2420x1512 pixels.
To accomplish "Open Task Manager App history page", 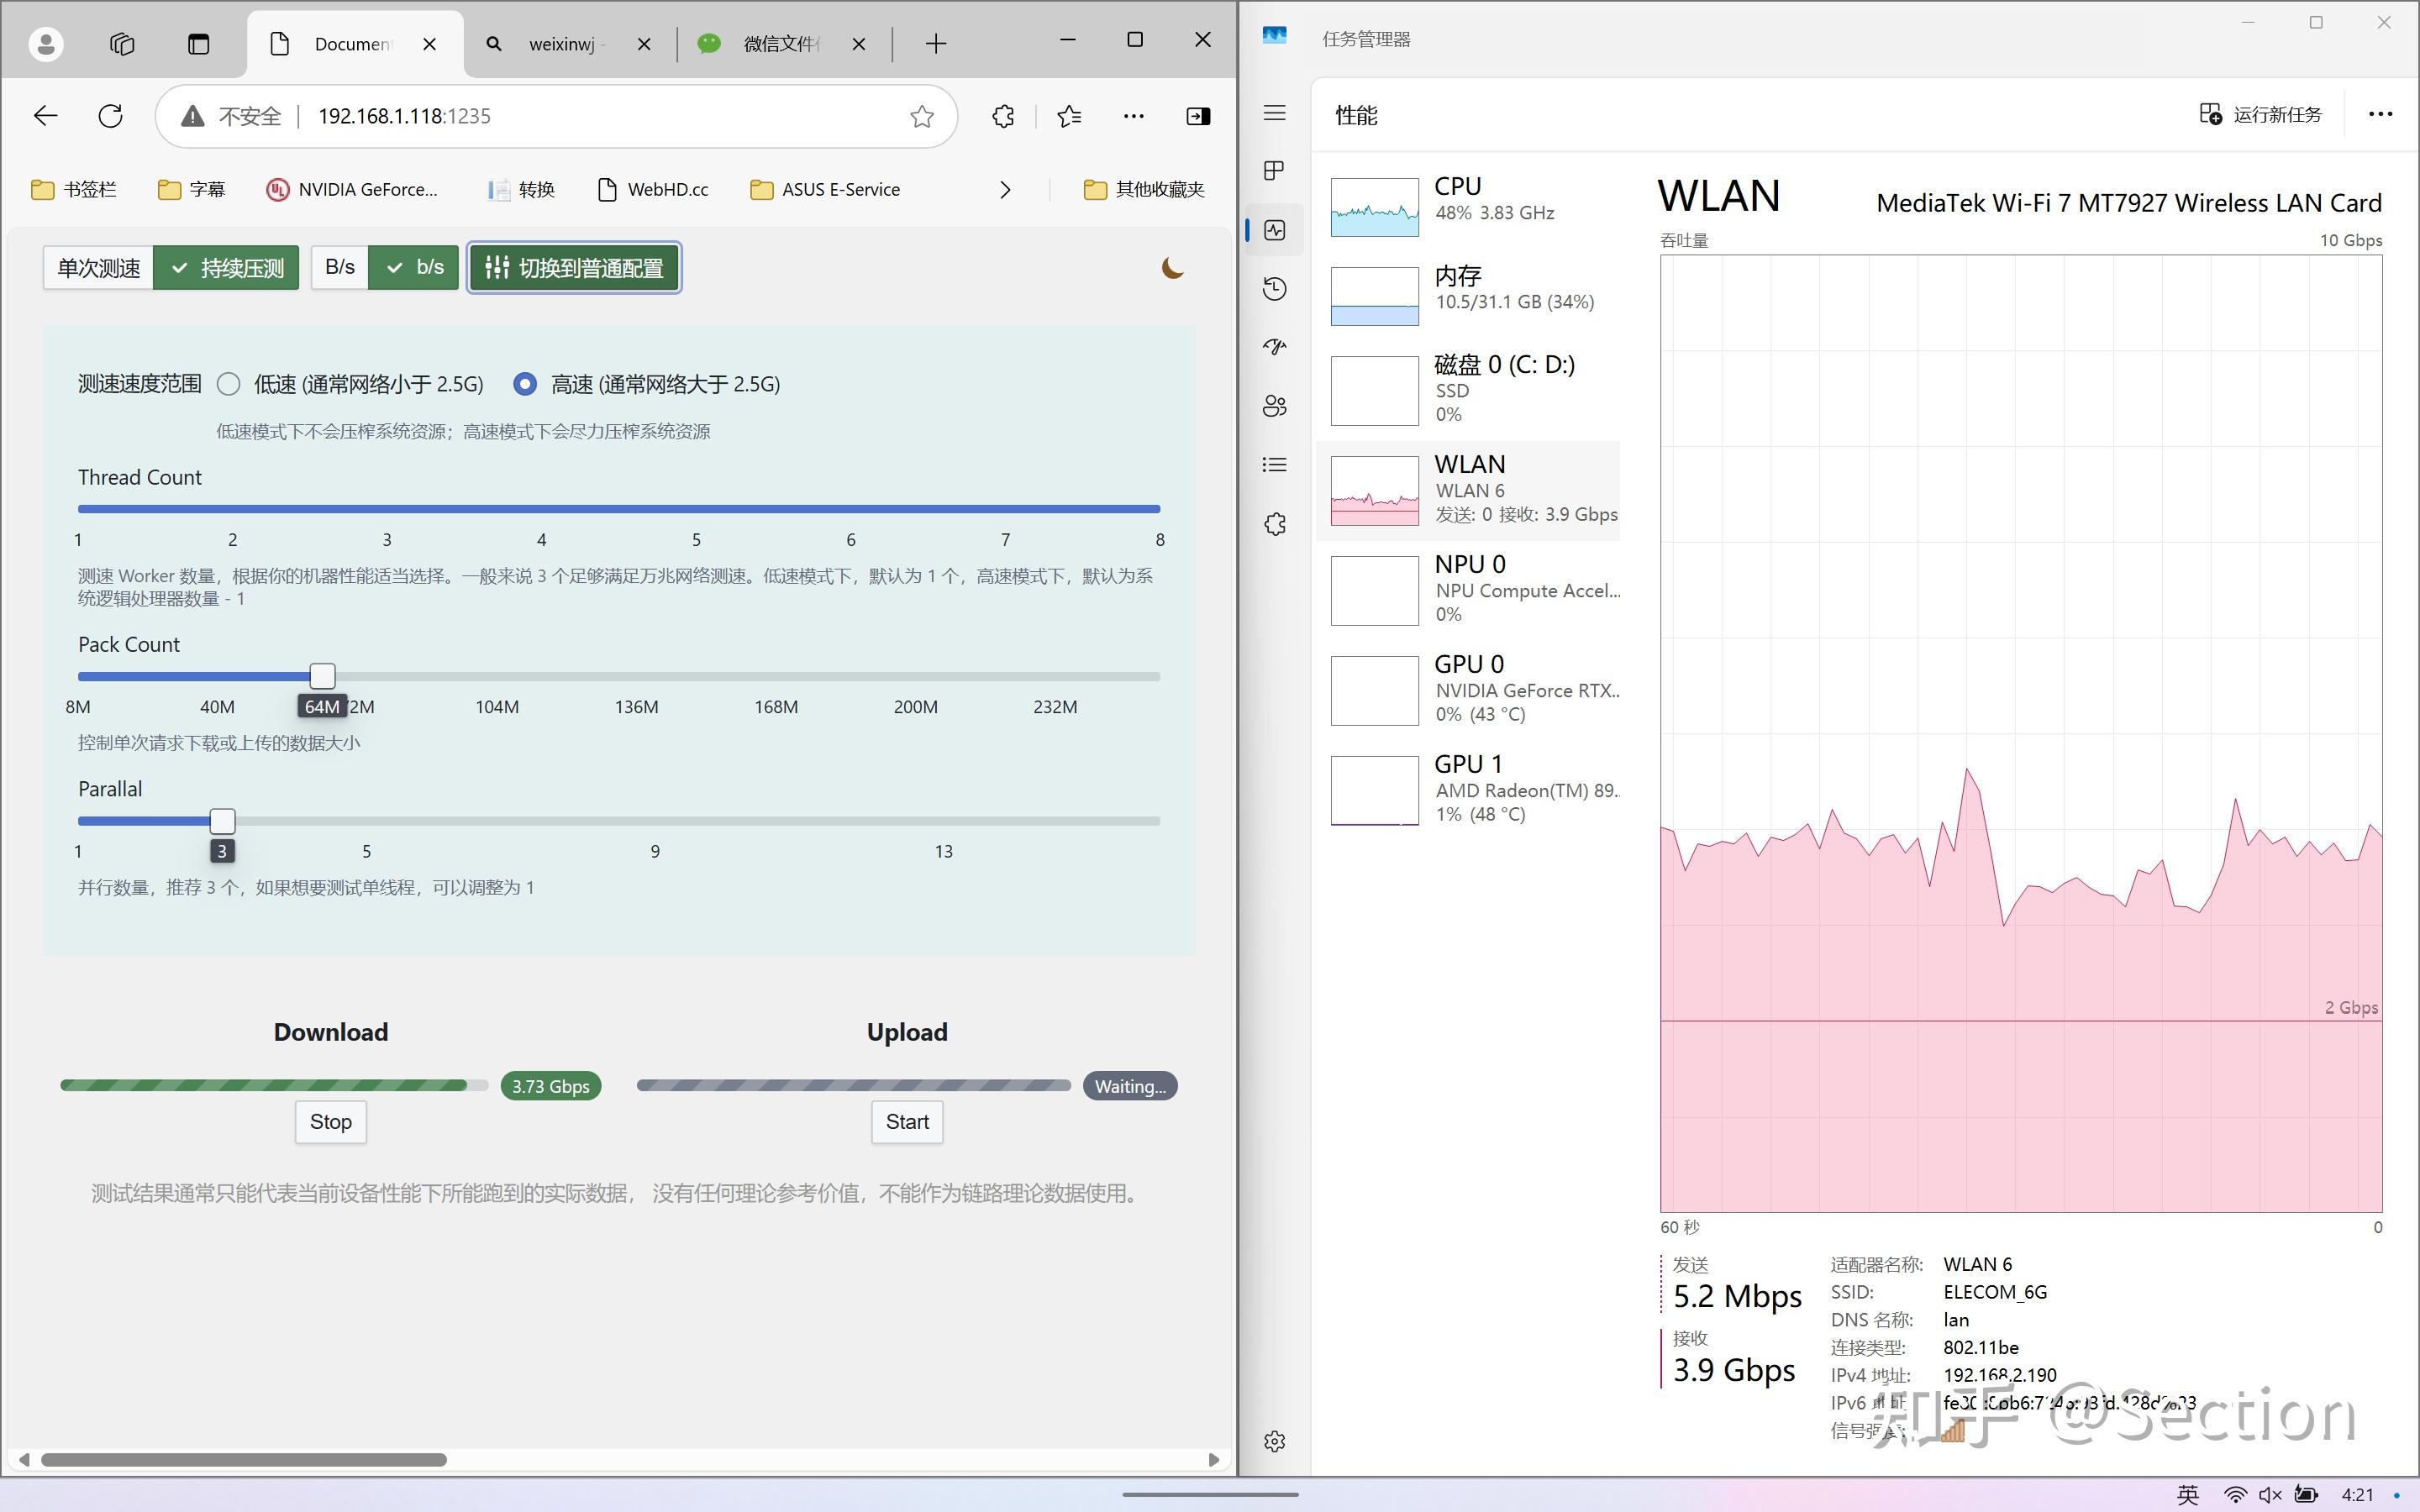I will click(1274, 289).
